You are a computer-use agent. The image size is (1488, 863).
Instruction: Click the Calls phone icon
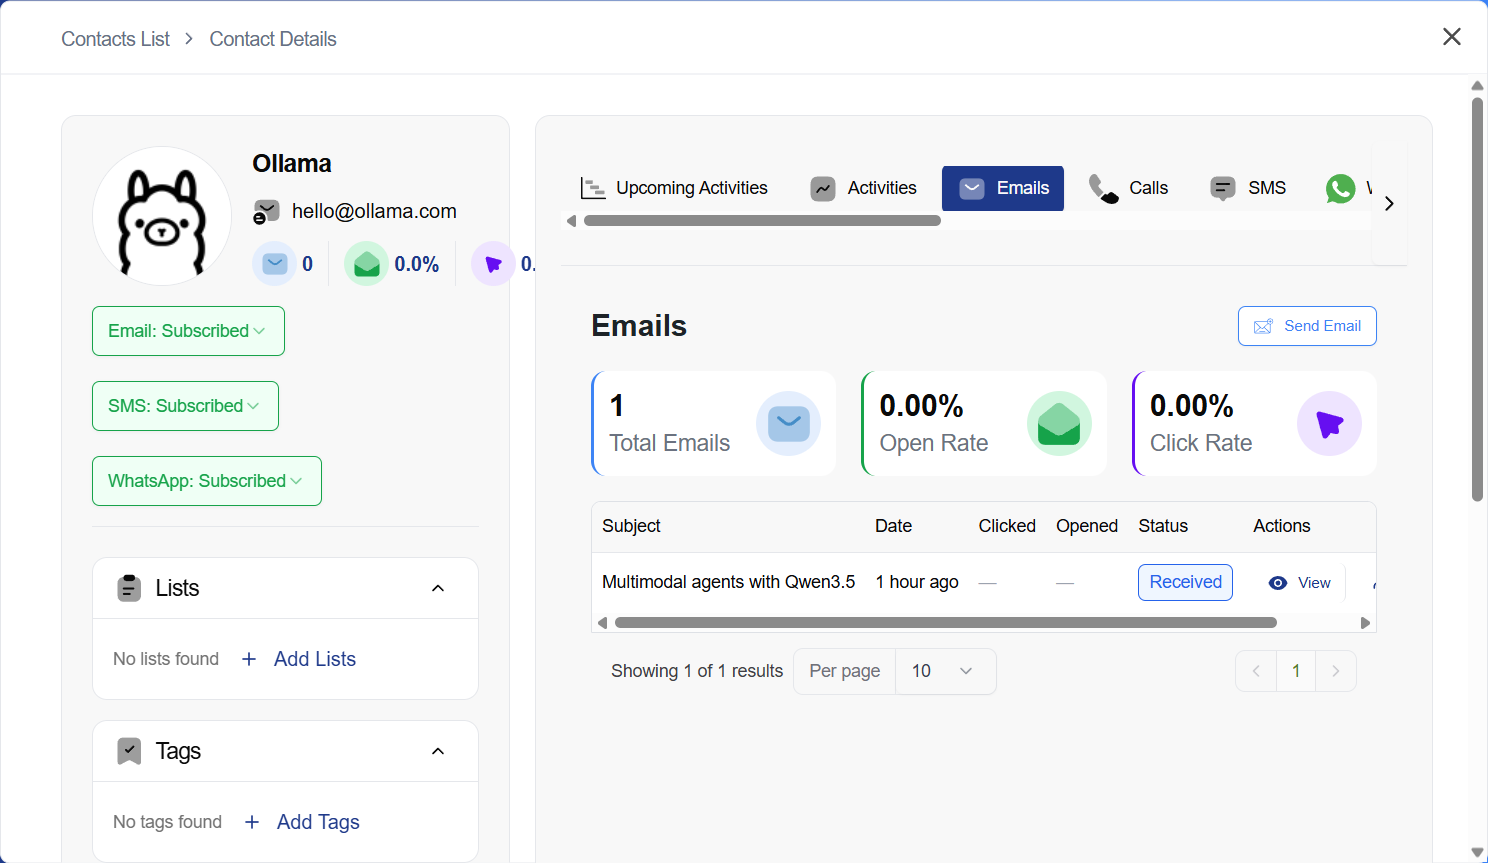[1103, 187]
